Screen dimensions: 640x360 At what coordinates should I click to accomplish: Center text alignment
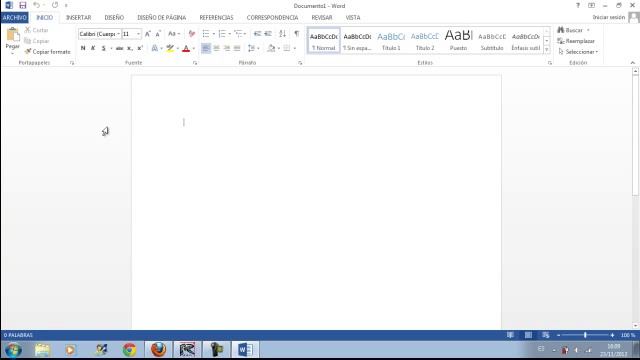216,48
